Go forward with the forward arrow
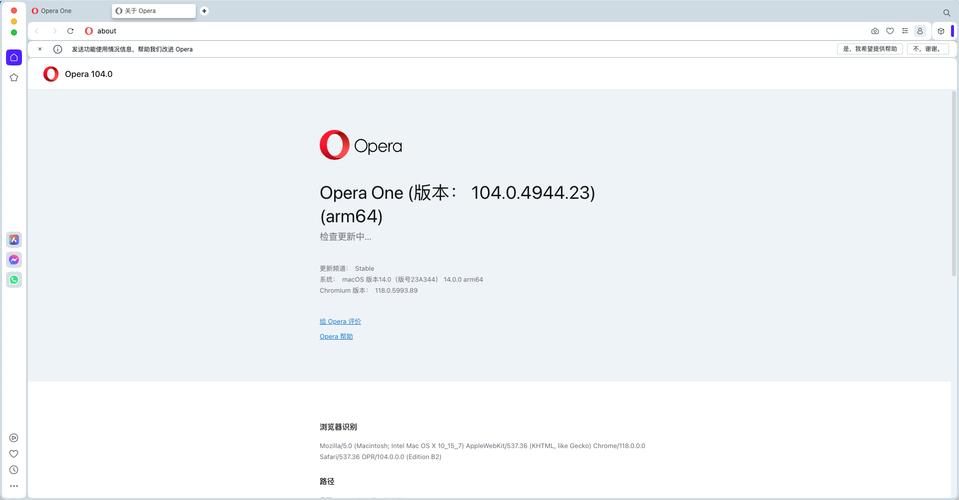959x500 pixels. pyautogui.click(x=54, y=31)
